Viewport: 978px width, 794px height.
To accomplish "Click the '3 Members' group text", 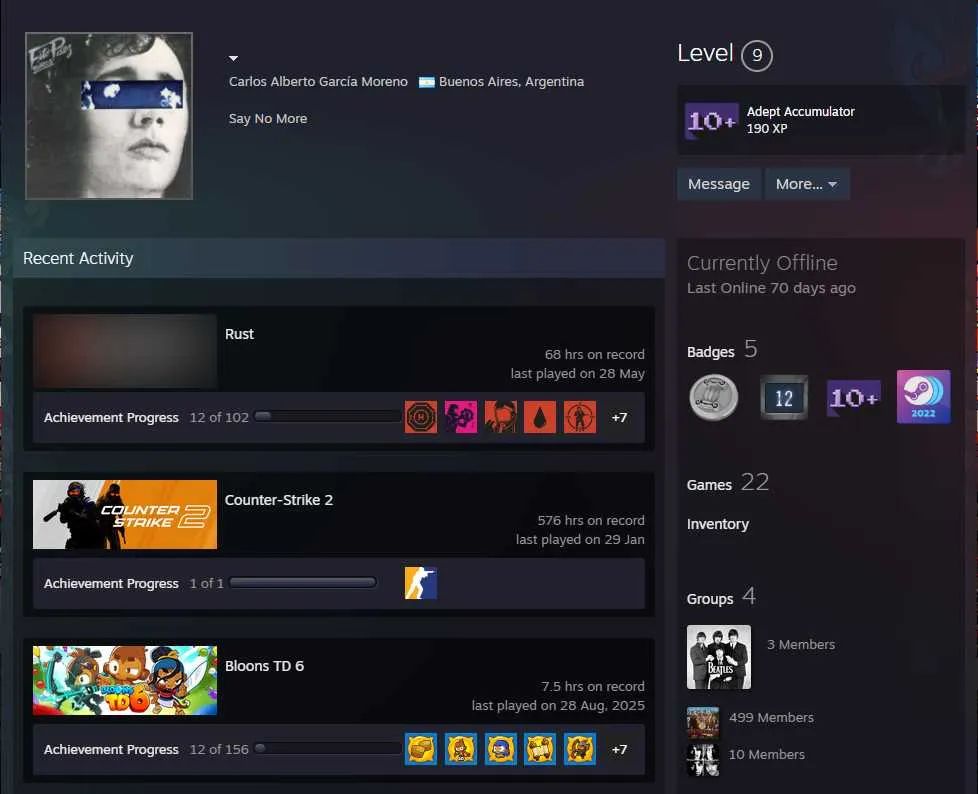I will coord(801,644).
